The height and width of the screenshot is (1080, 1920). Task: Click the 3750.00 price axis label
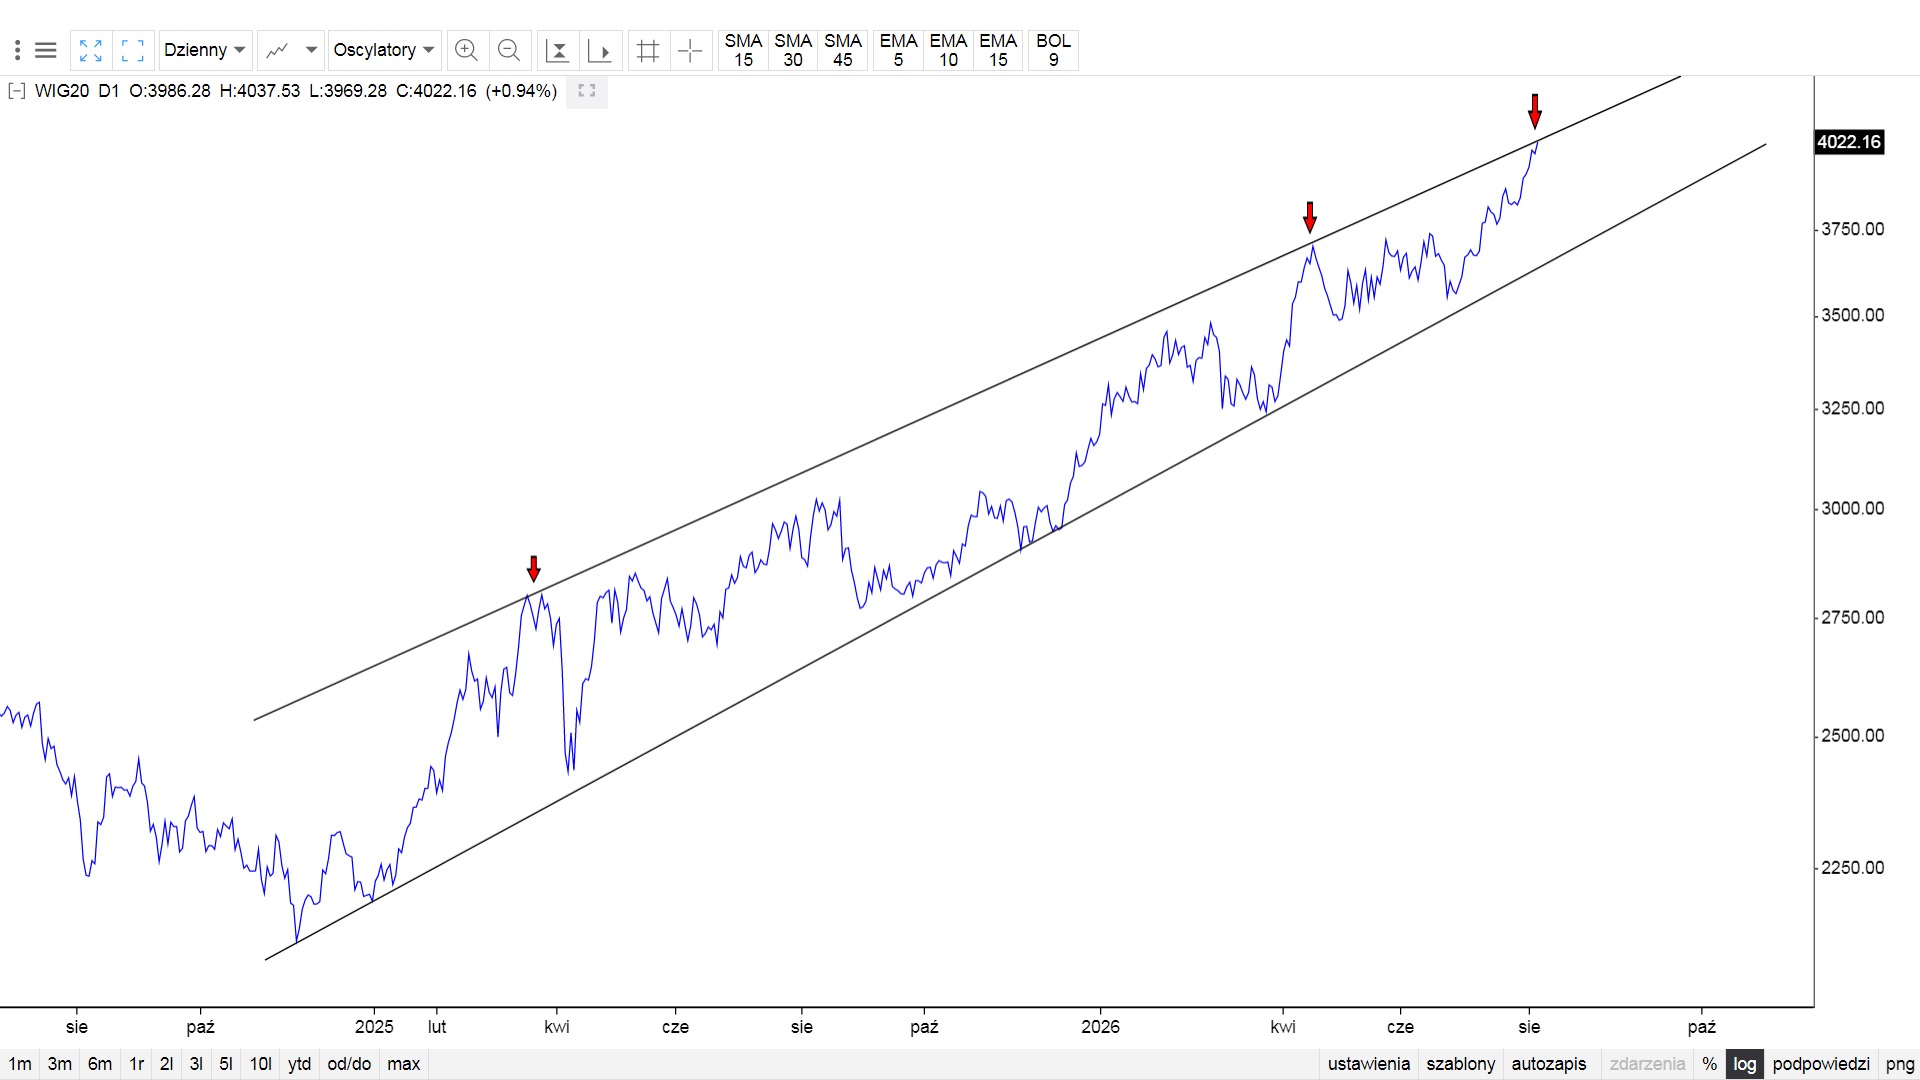click(x=1853, y=229)
